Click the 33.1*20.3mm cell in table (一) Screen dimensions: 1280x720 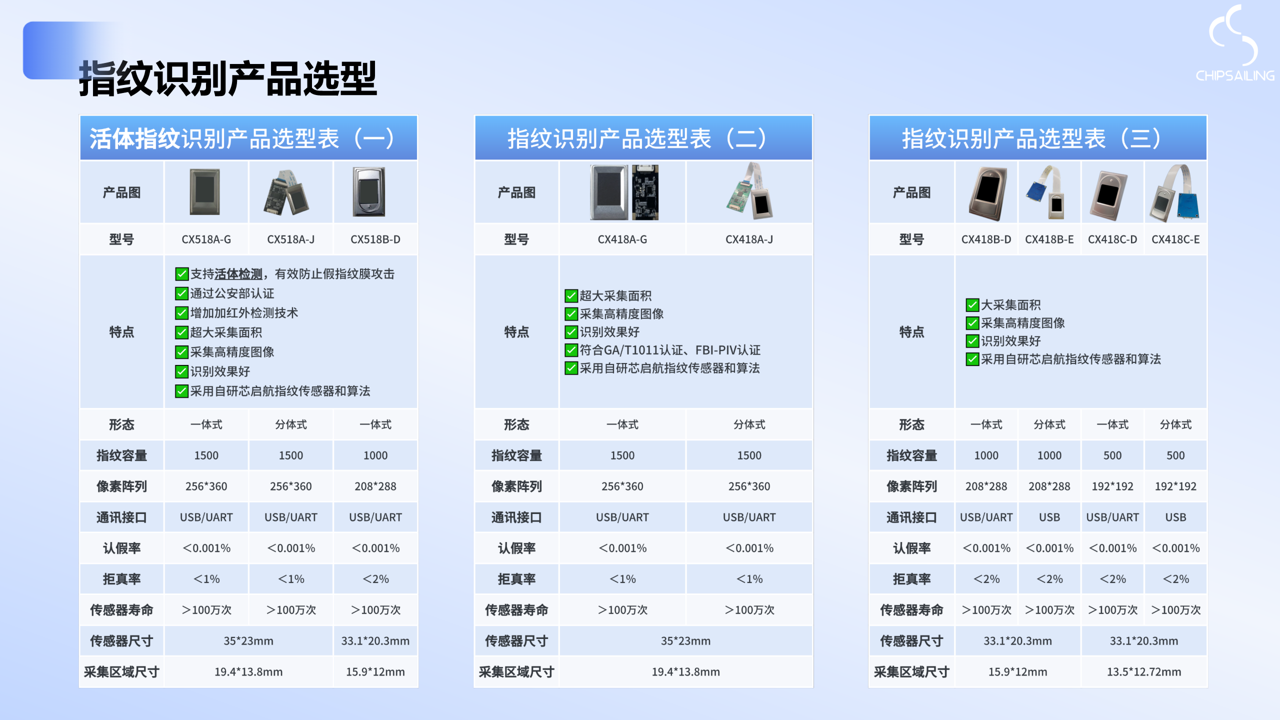click(x=375, y=641)
